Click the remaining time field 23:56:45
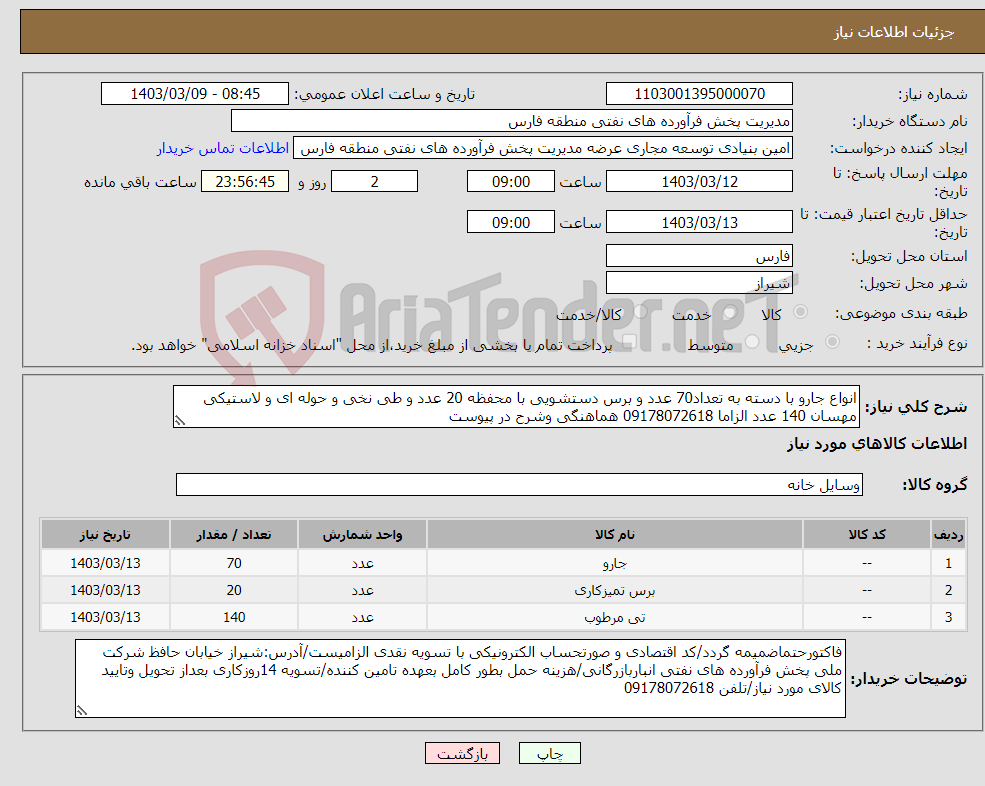The width and height of the screenshot is (985, 786). [245, 182]
